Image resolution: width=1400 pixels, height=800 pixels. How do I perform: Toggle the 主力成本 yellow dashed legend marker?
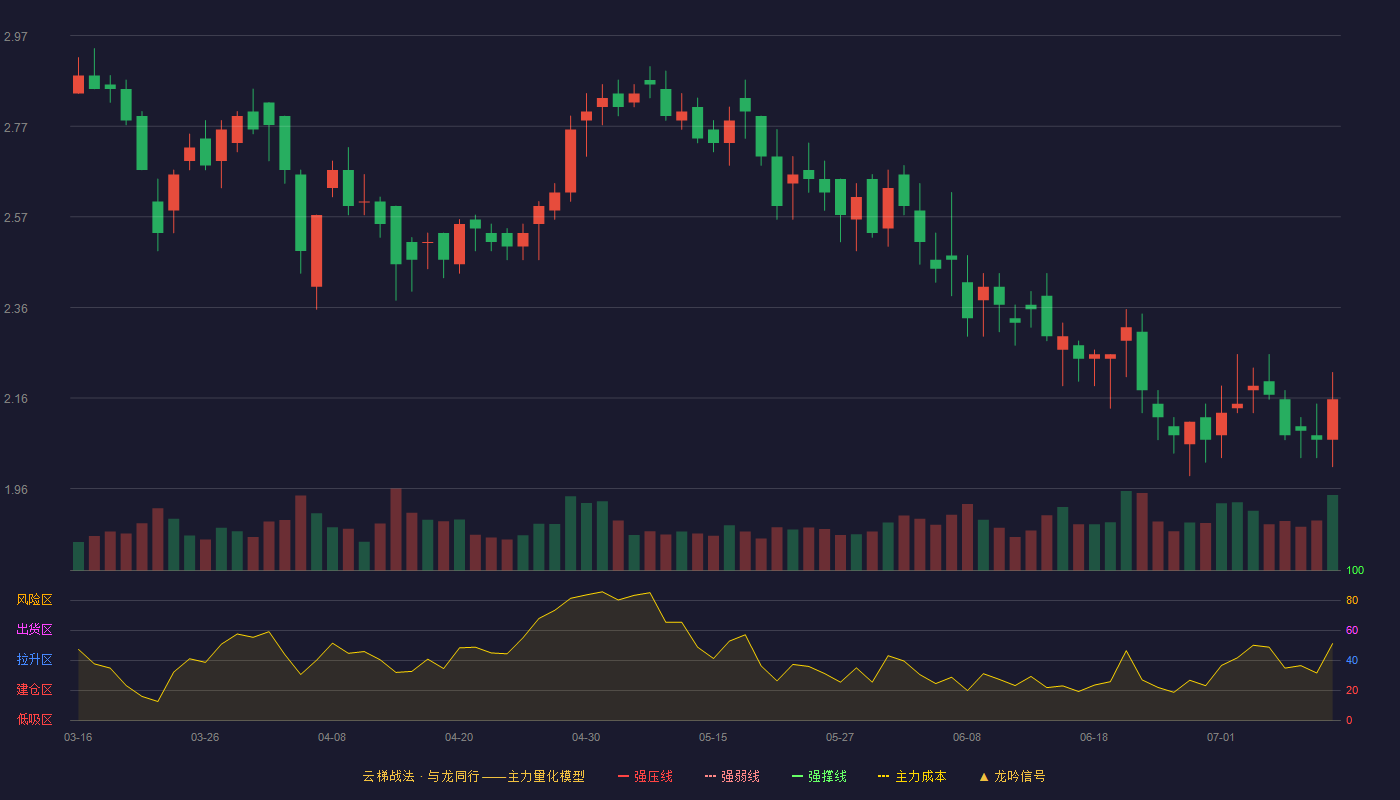884,776
